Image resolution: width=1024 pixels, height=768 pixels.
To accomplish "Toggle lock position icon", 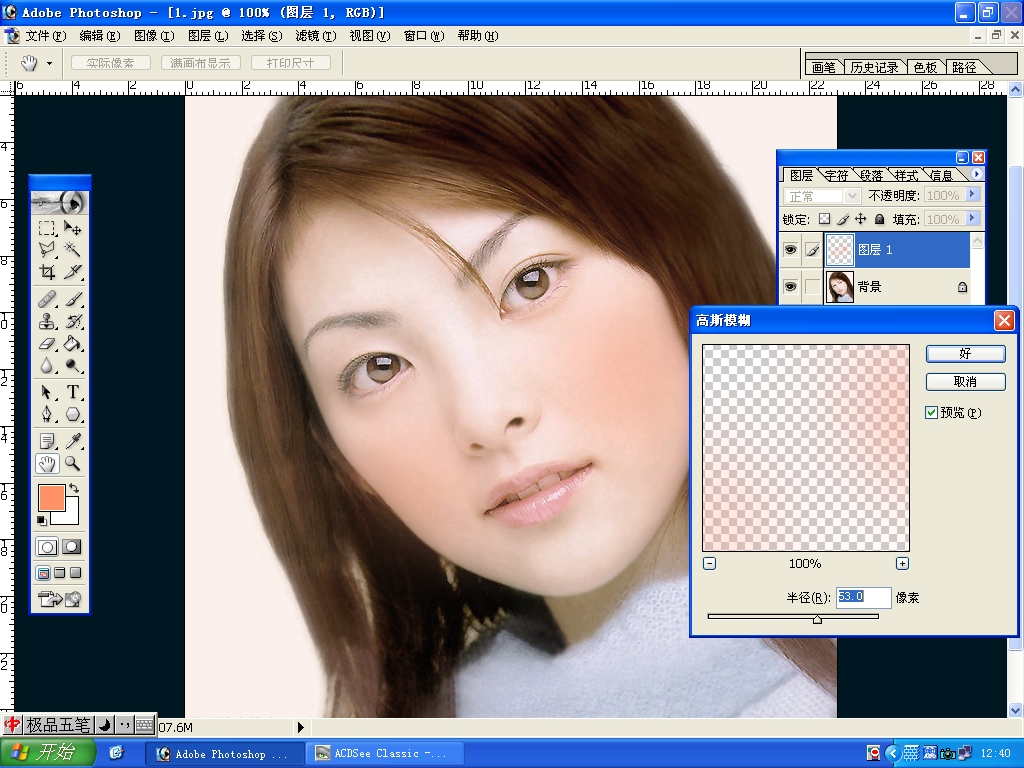I will tap(861, 219).
